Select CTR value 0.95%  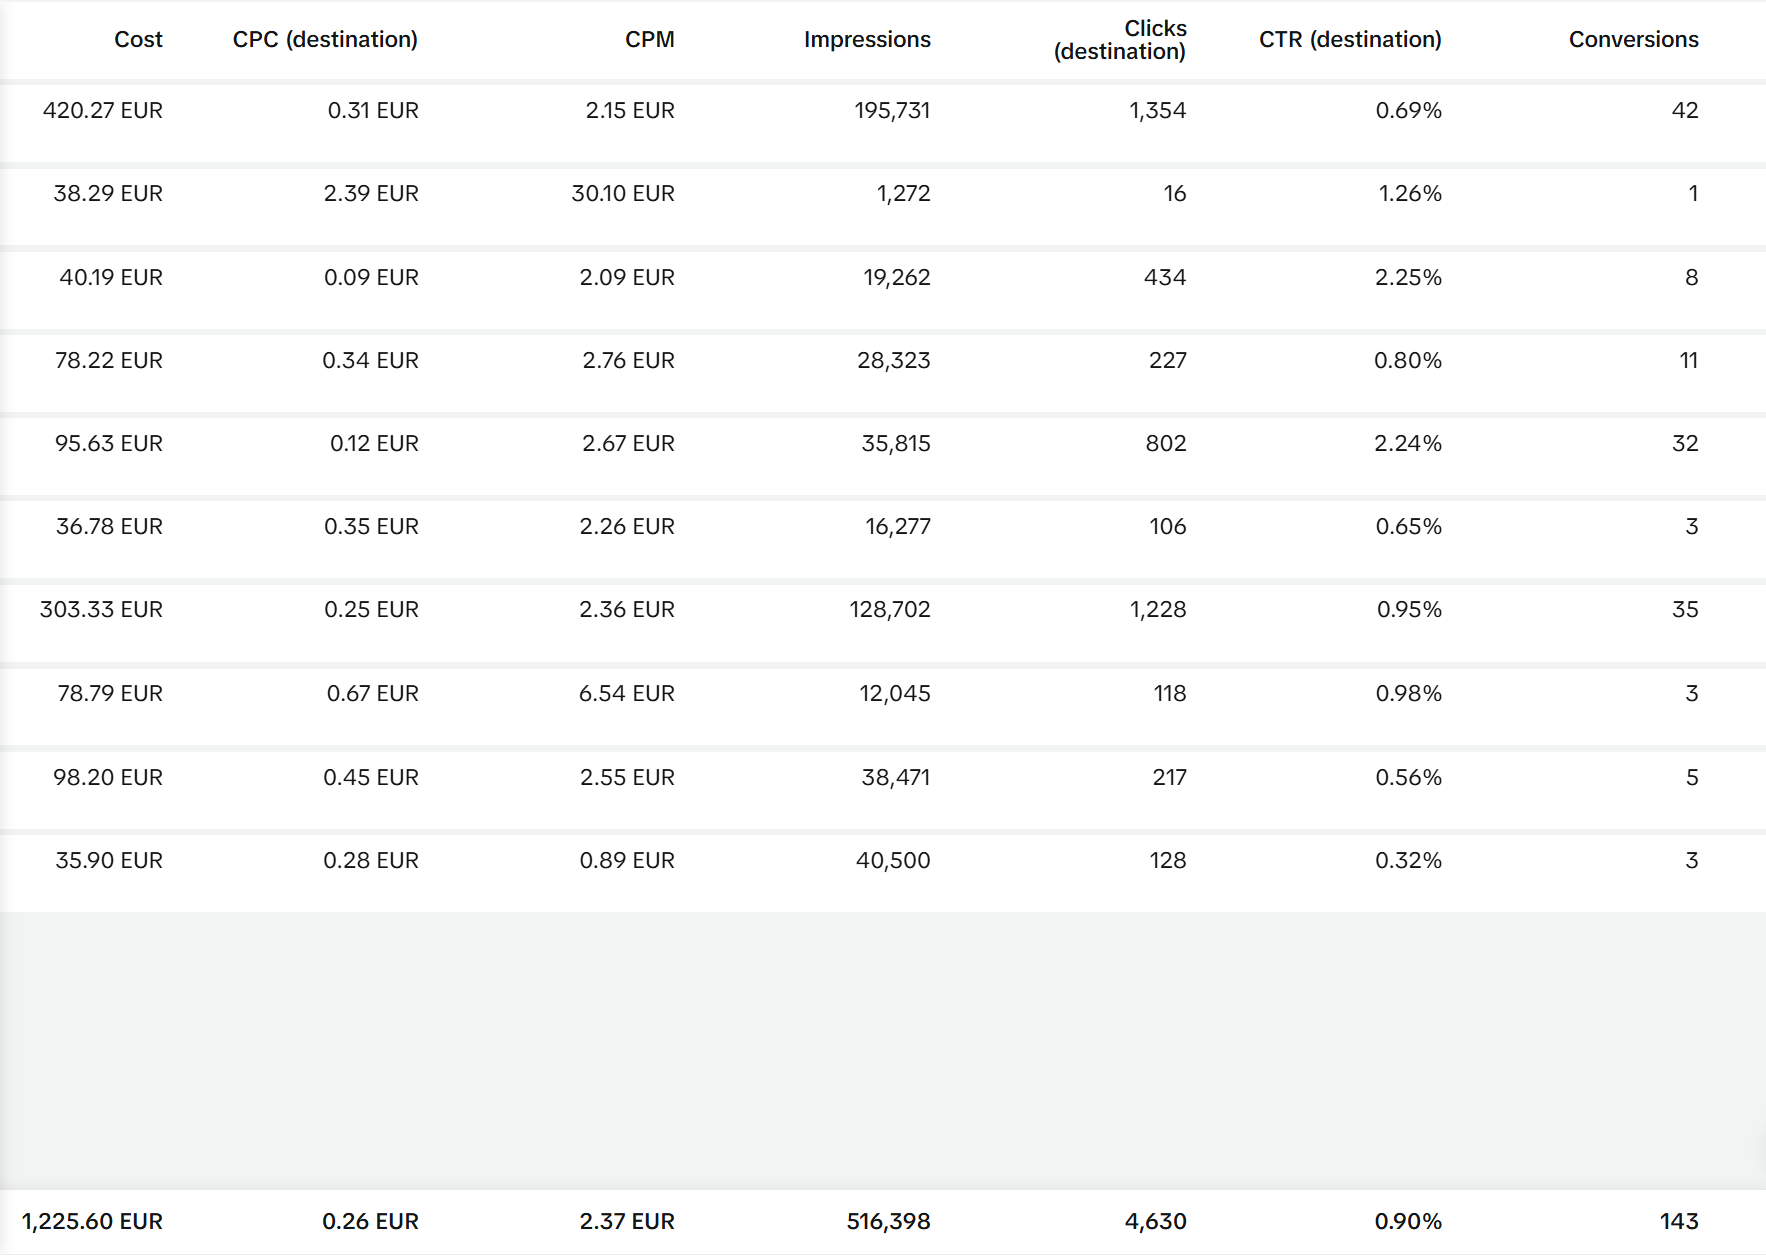coord(1409,610)
